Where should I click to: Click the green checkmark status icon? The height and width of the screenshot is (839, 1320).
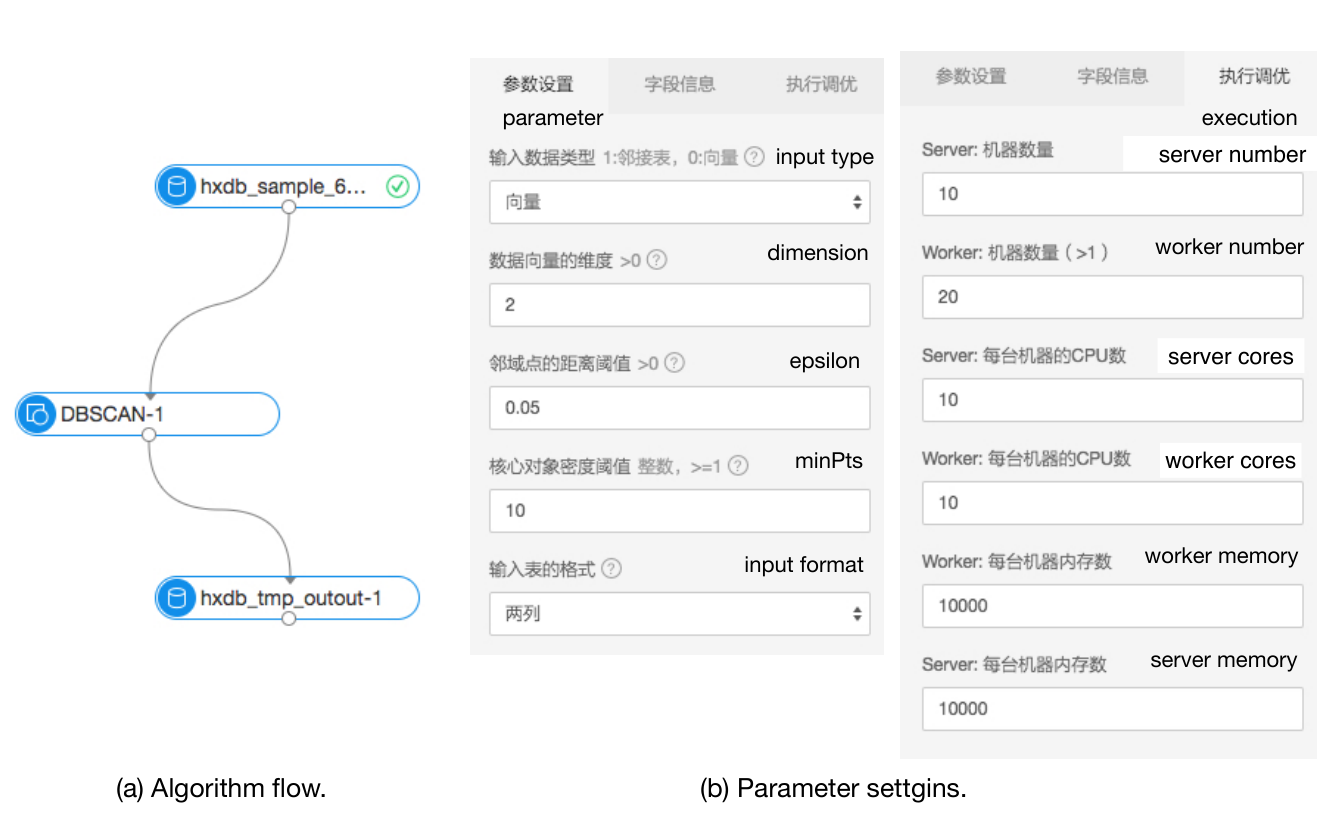(397, 186)
